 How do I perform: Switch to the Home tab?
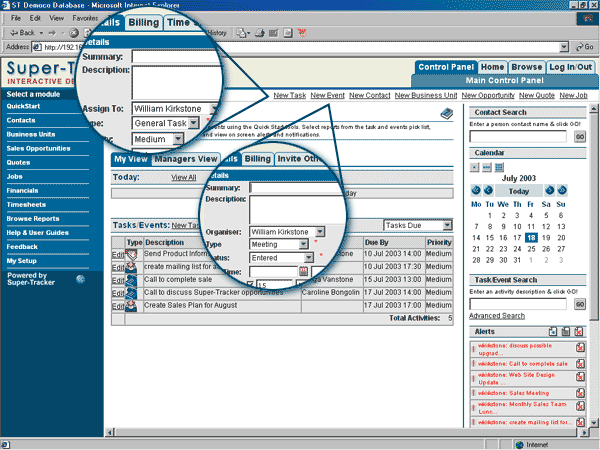coord(492,67)
